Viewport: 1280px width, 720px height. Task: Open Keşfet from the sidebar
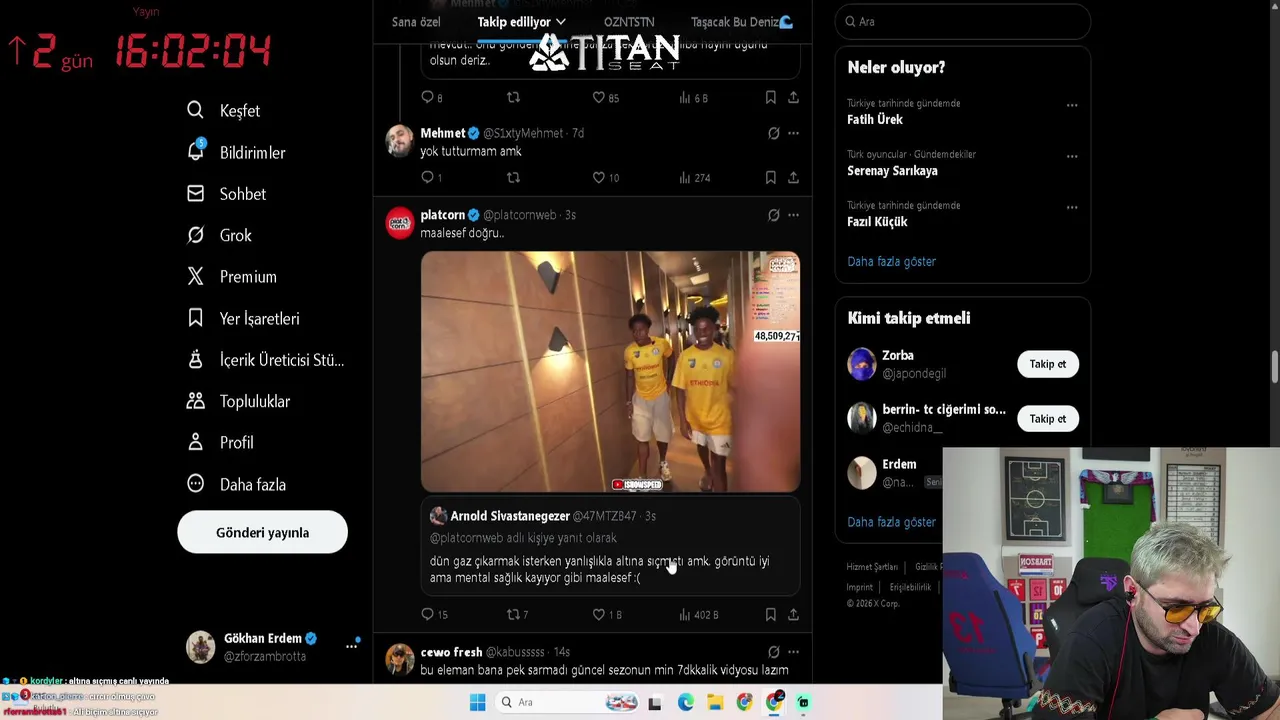pos(224,111)
